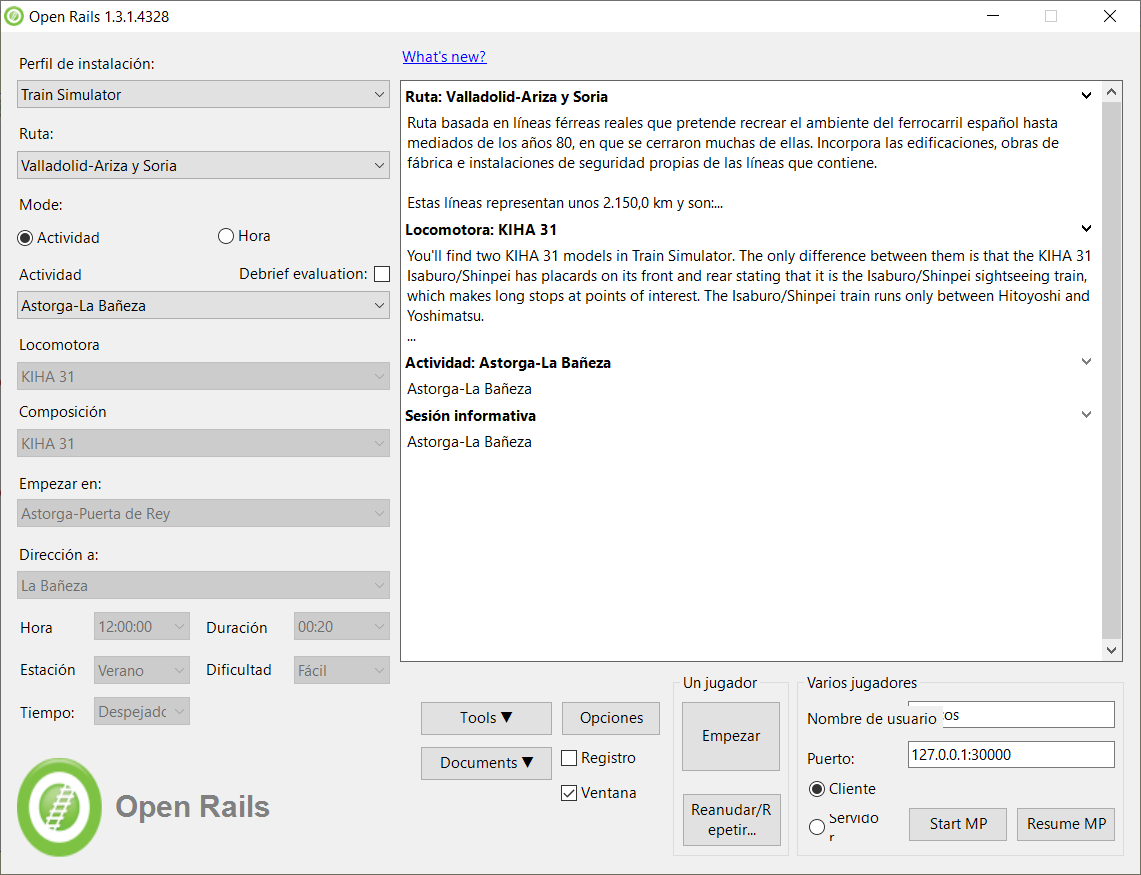1141x875 pixels.
Task: Click the large Open Rails track logo
Action: 59,807
